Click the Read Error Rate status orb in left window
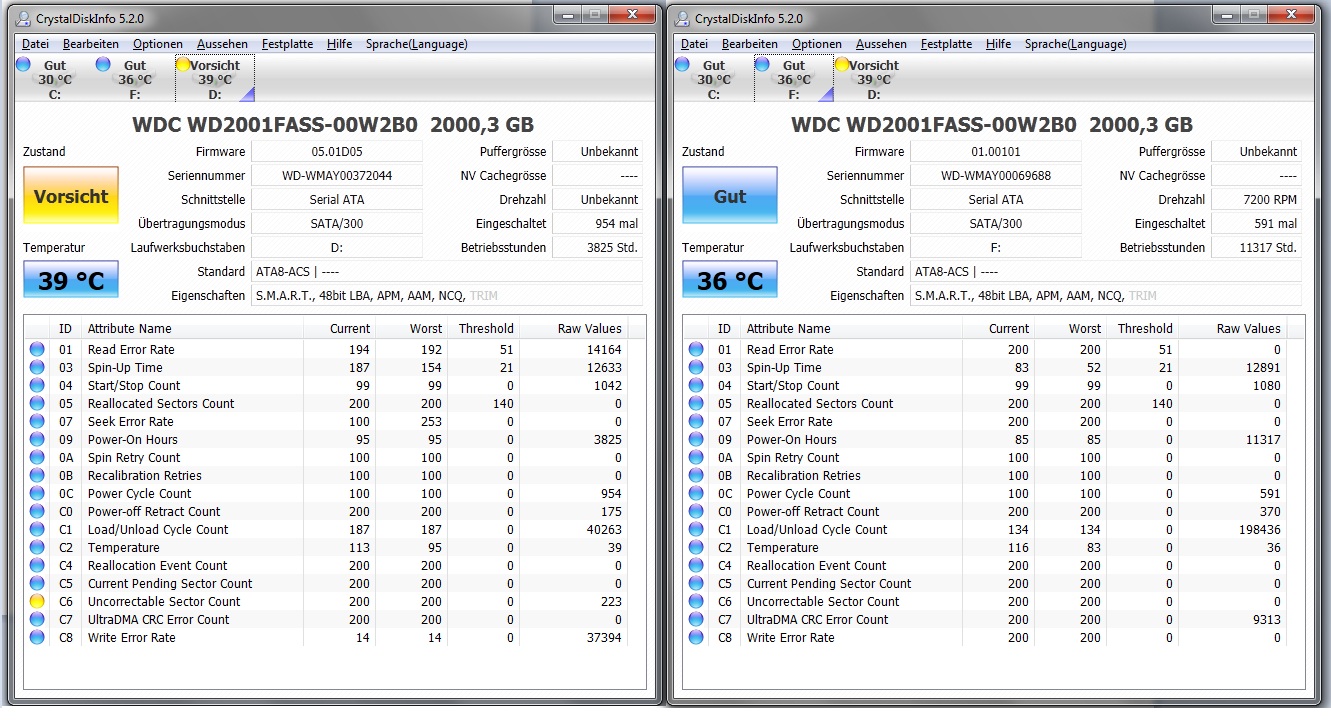 coord(37,349)
